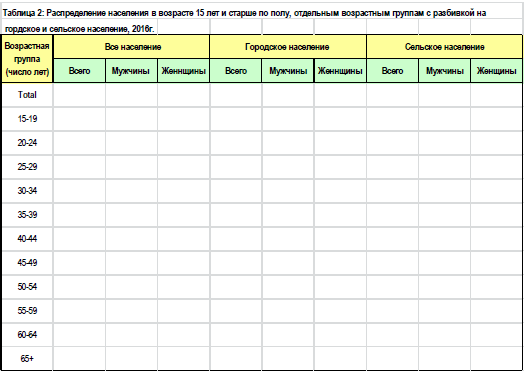Click the 65+ age group cell
Screen dimensions: 527x375
[x=27, y=359]
